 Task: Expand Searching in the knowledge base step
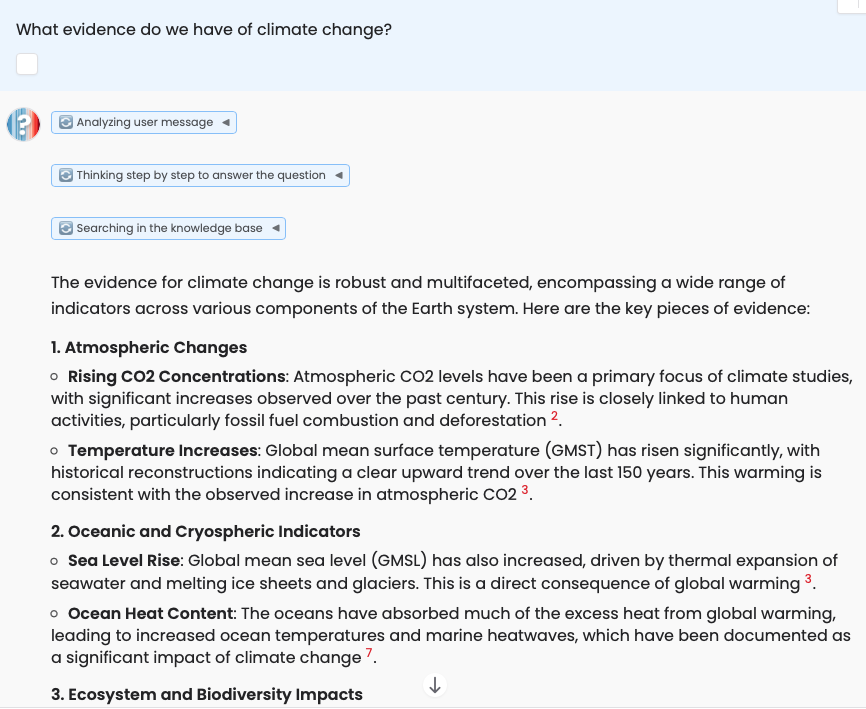click(x=275, y=228)
